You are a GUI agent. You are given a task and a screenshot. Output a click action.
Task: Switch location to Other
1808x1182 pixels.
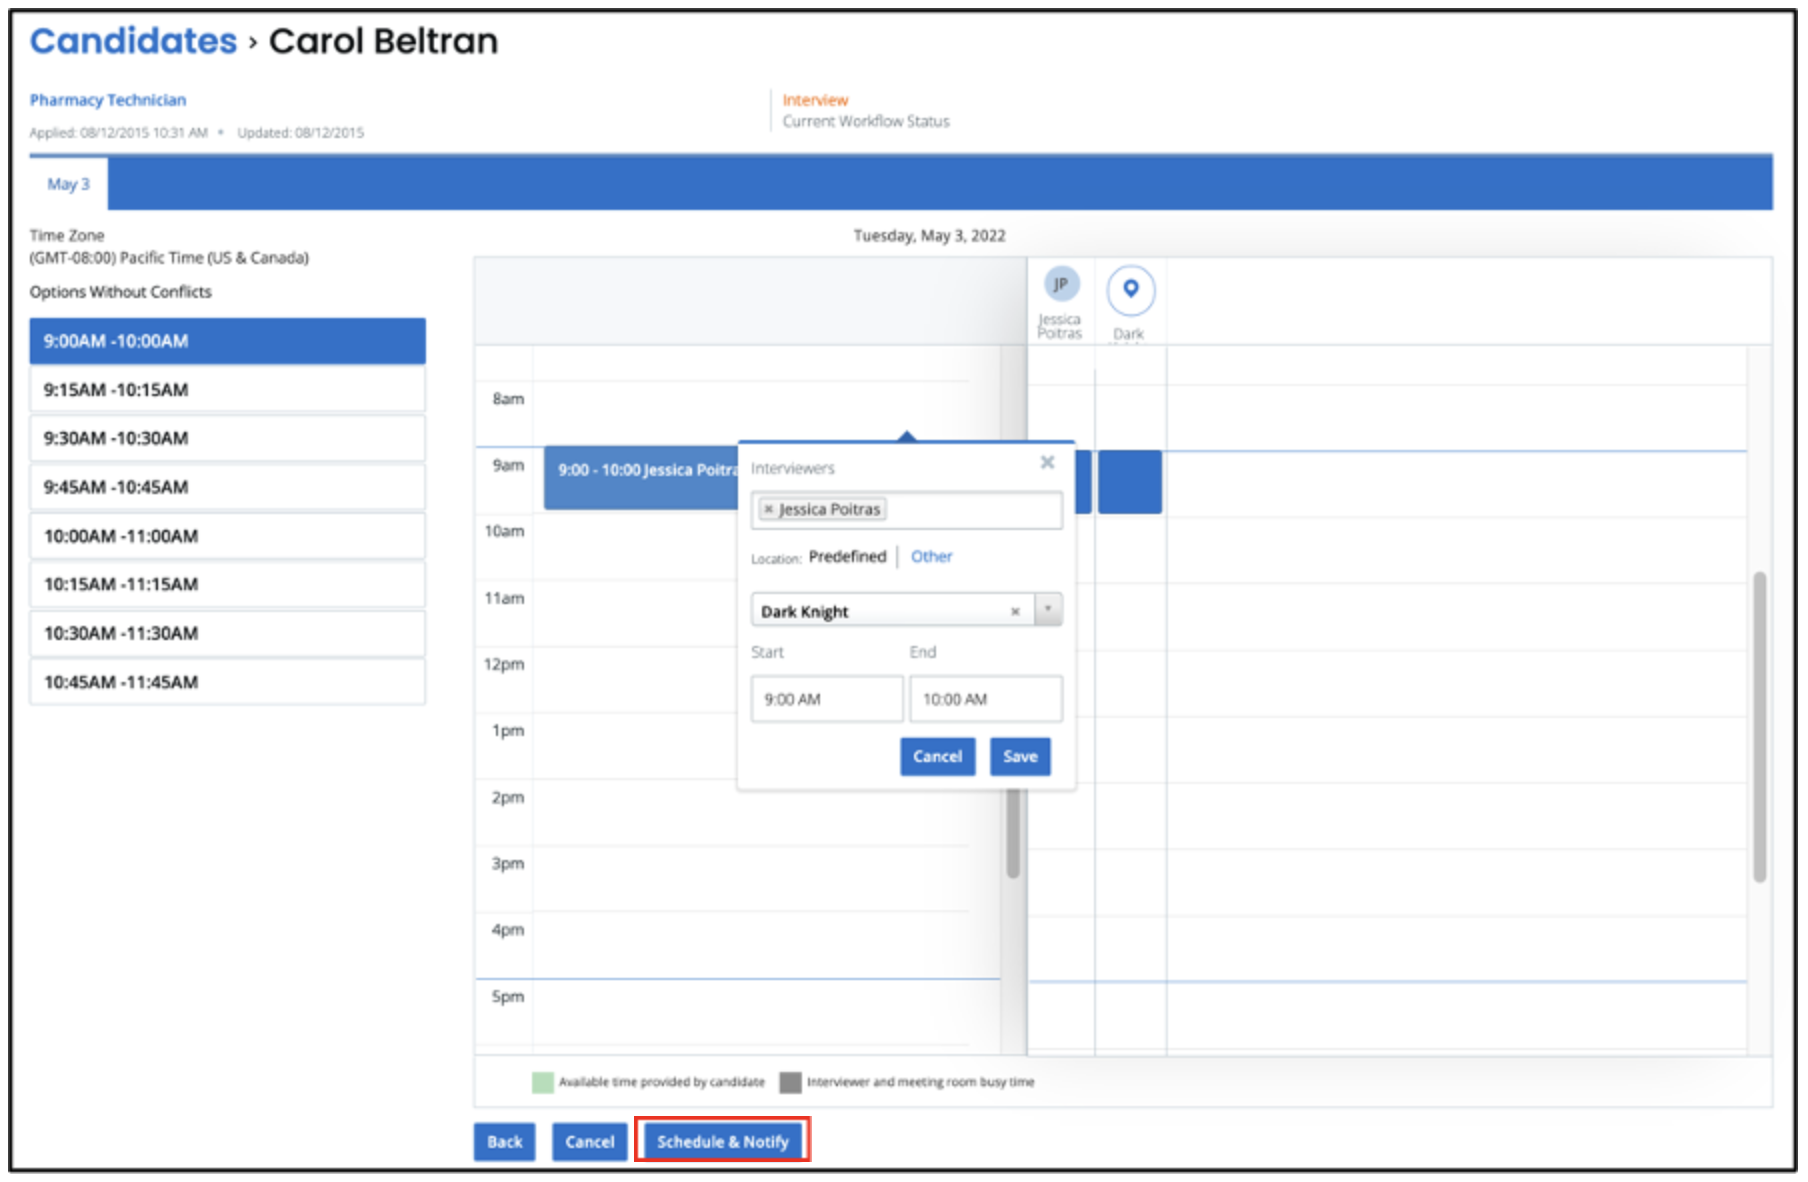click(x=931, y=556)
